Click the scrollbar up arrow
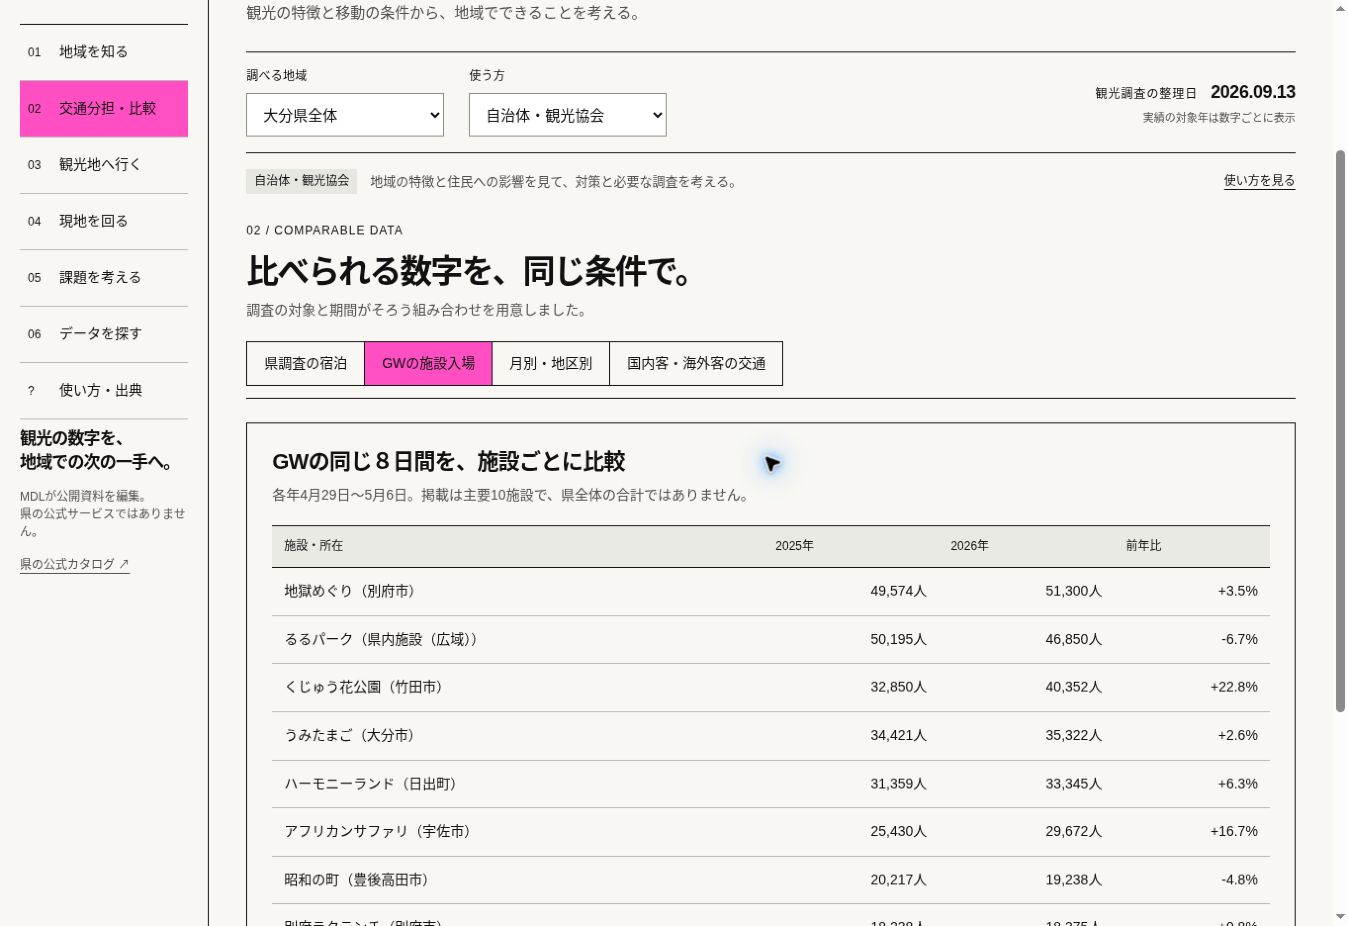This screenshot has width=1348, height=926. tap(1341, 8)
